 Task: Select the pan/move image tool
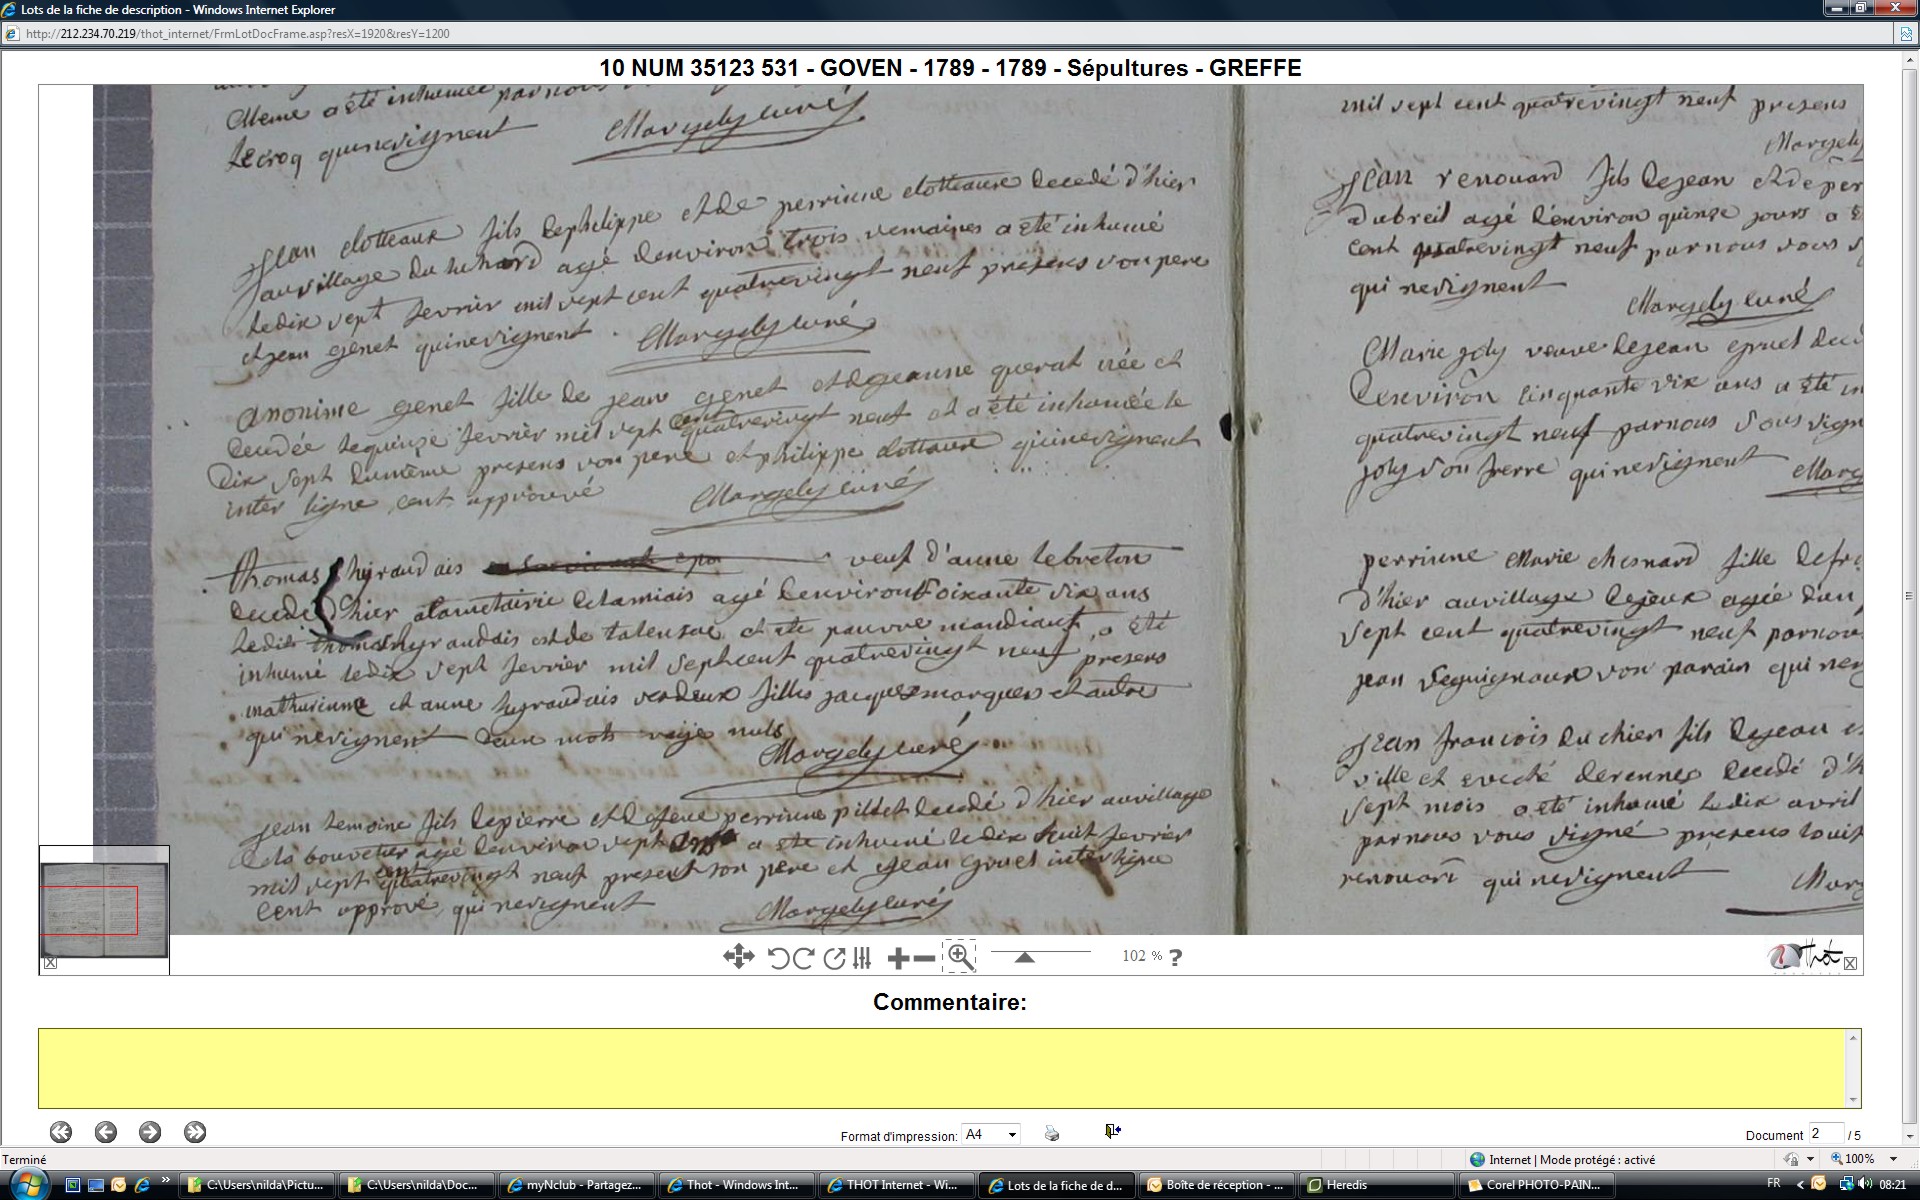coord(738,957)
